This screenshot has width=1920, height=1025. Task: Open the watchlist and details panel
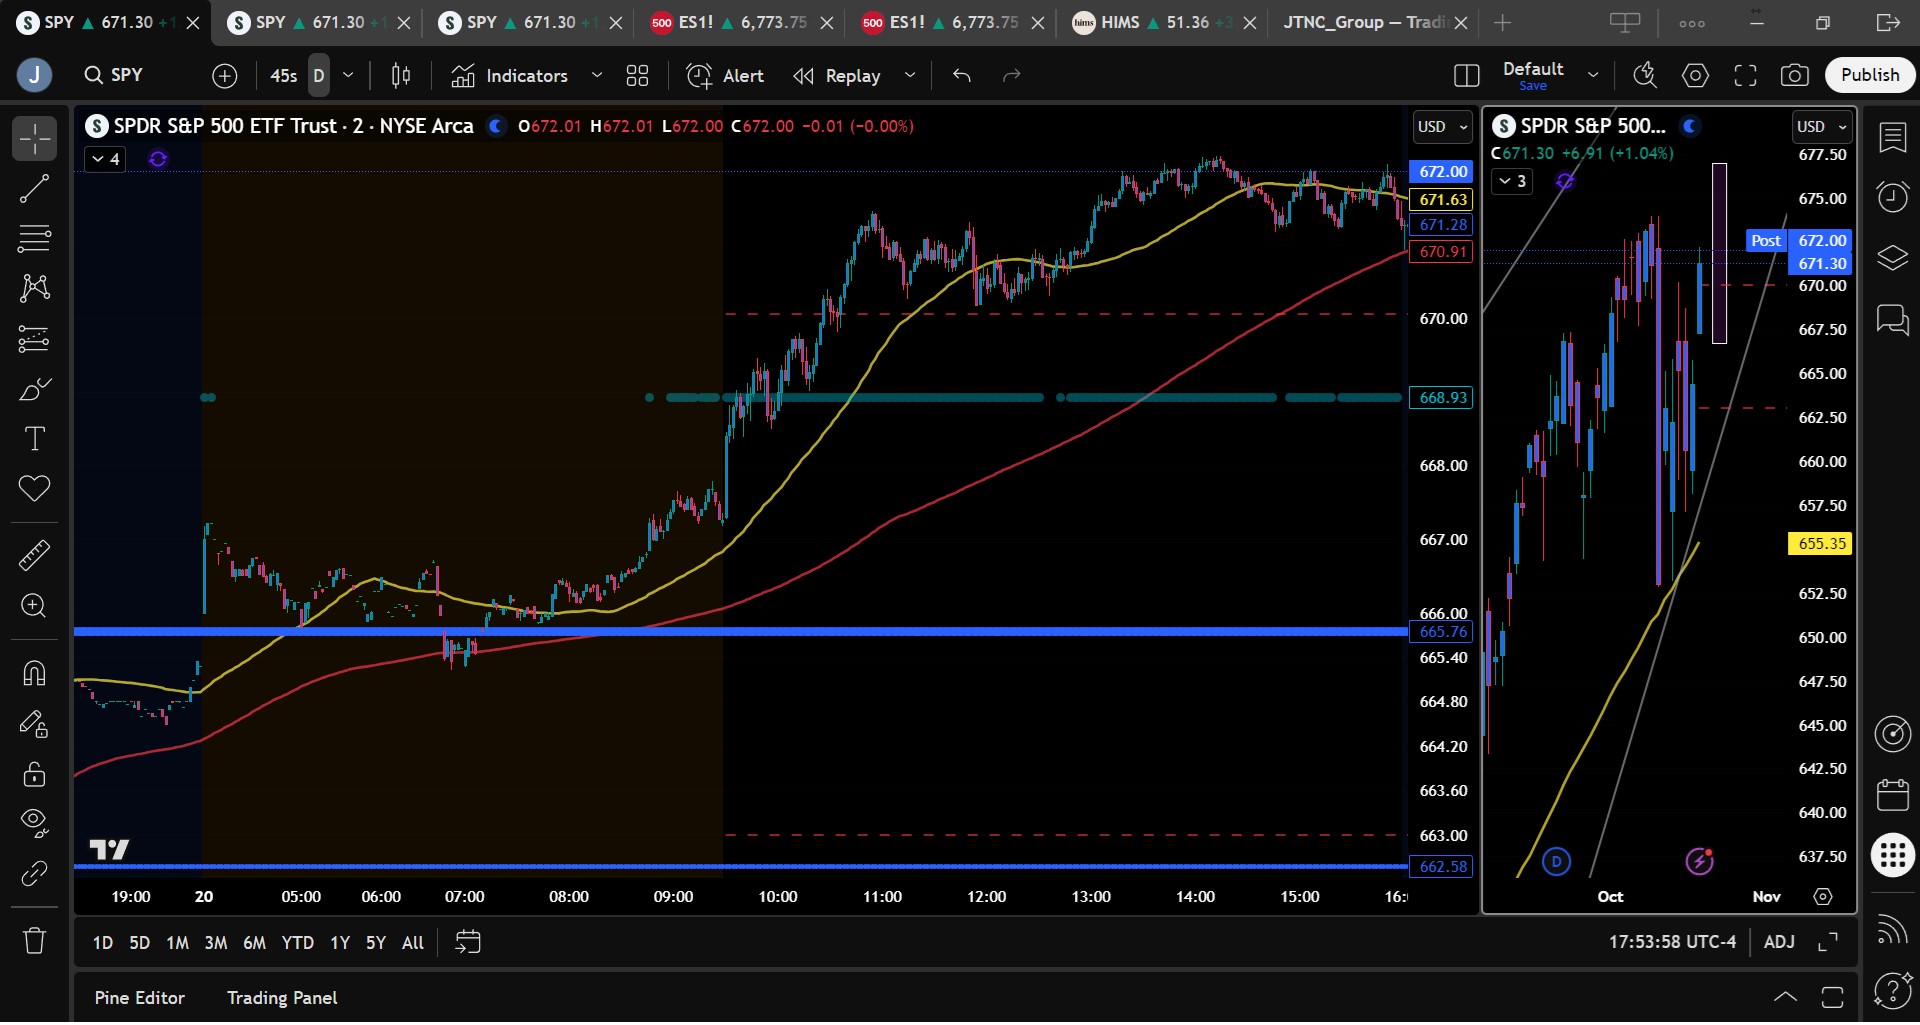(x=1893, y=137)
